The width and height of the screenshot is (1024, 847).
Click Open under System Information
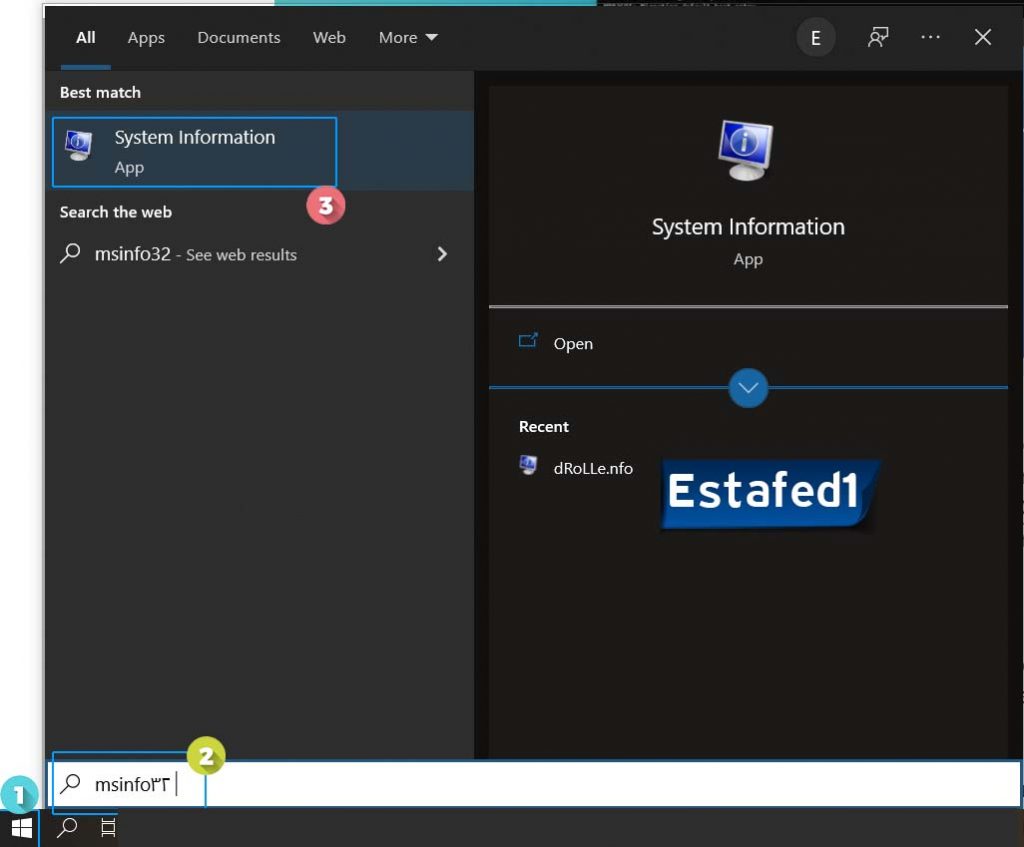[x=573, y=343]
